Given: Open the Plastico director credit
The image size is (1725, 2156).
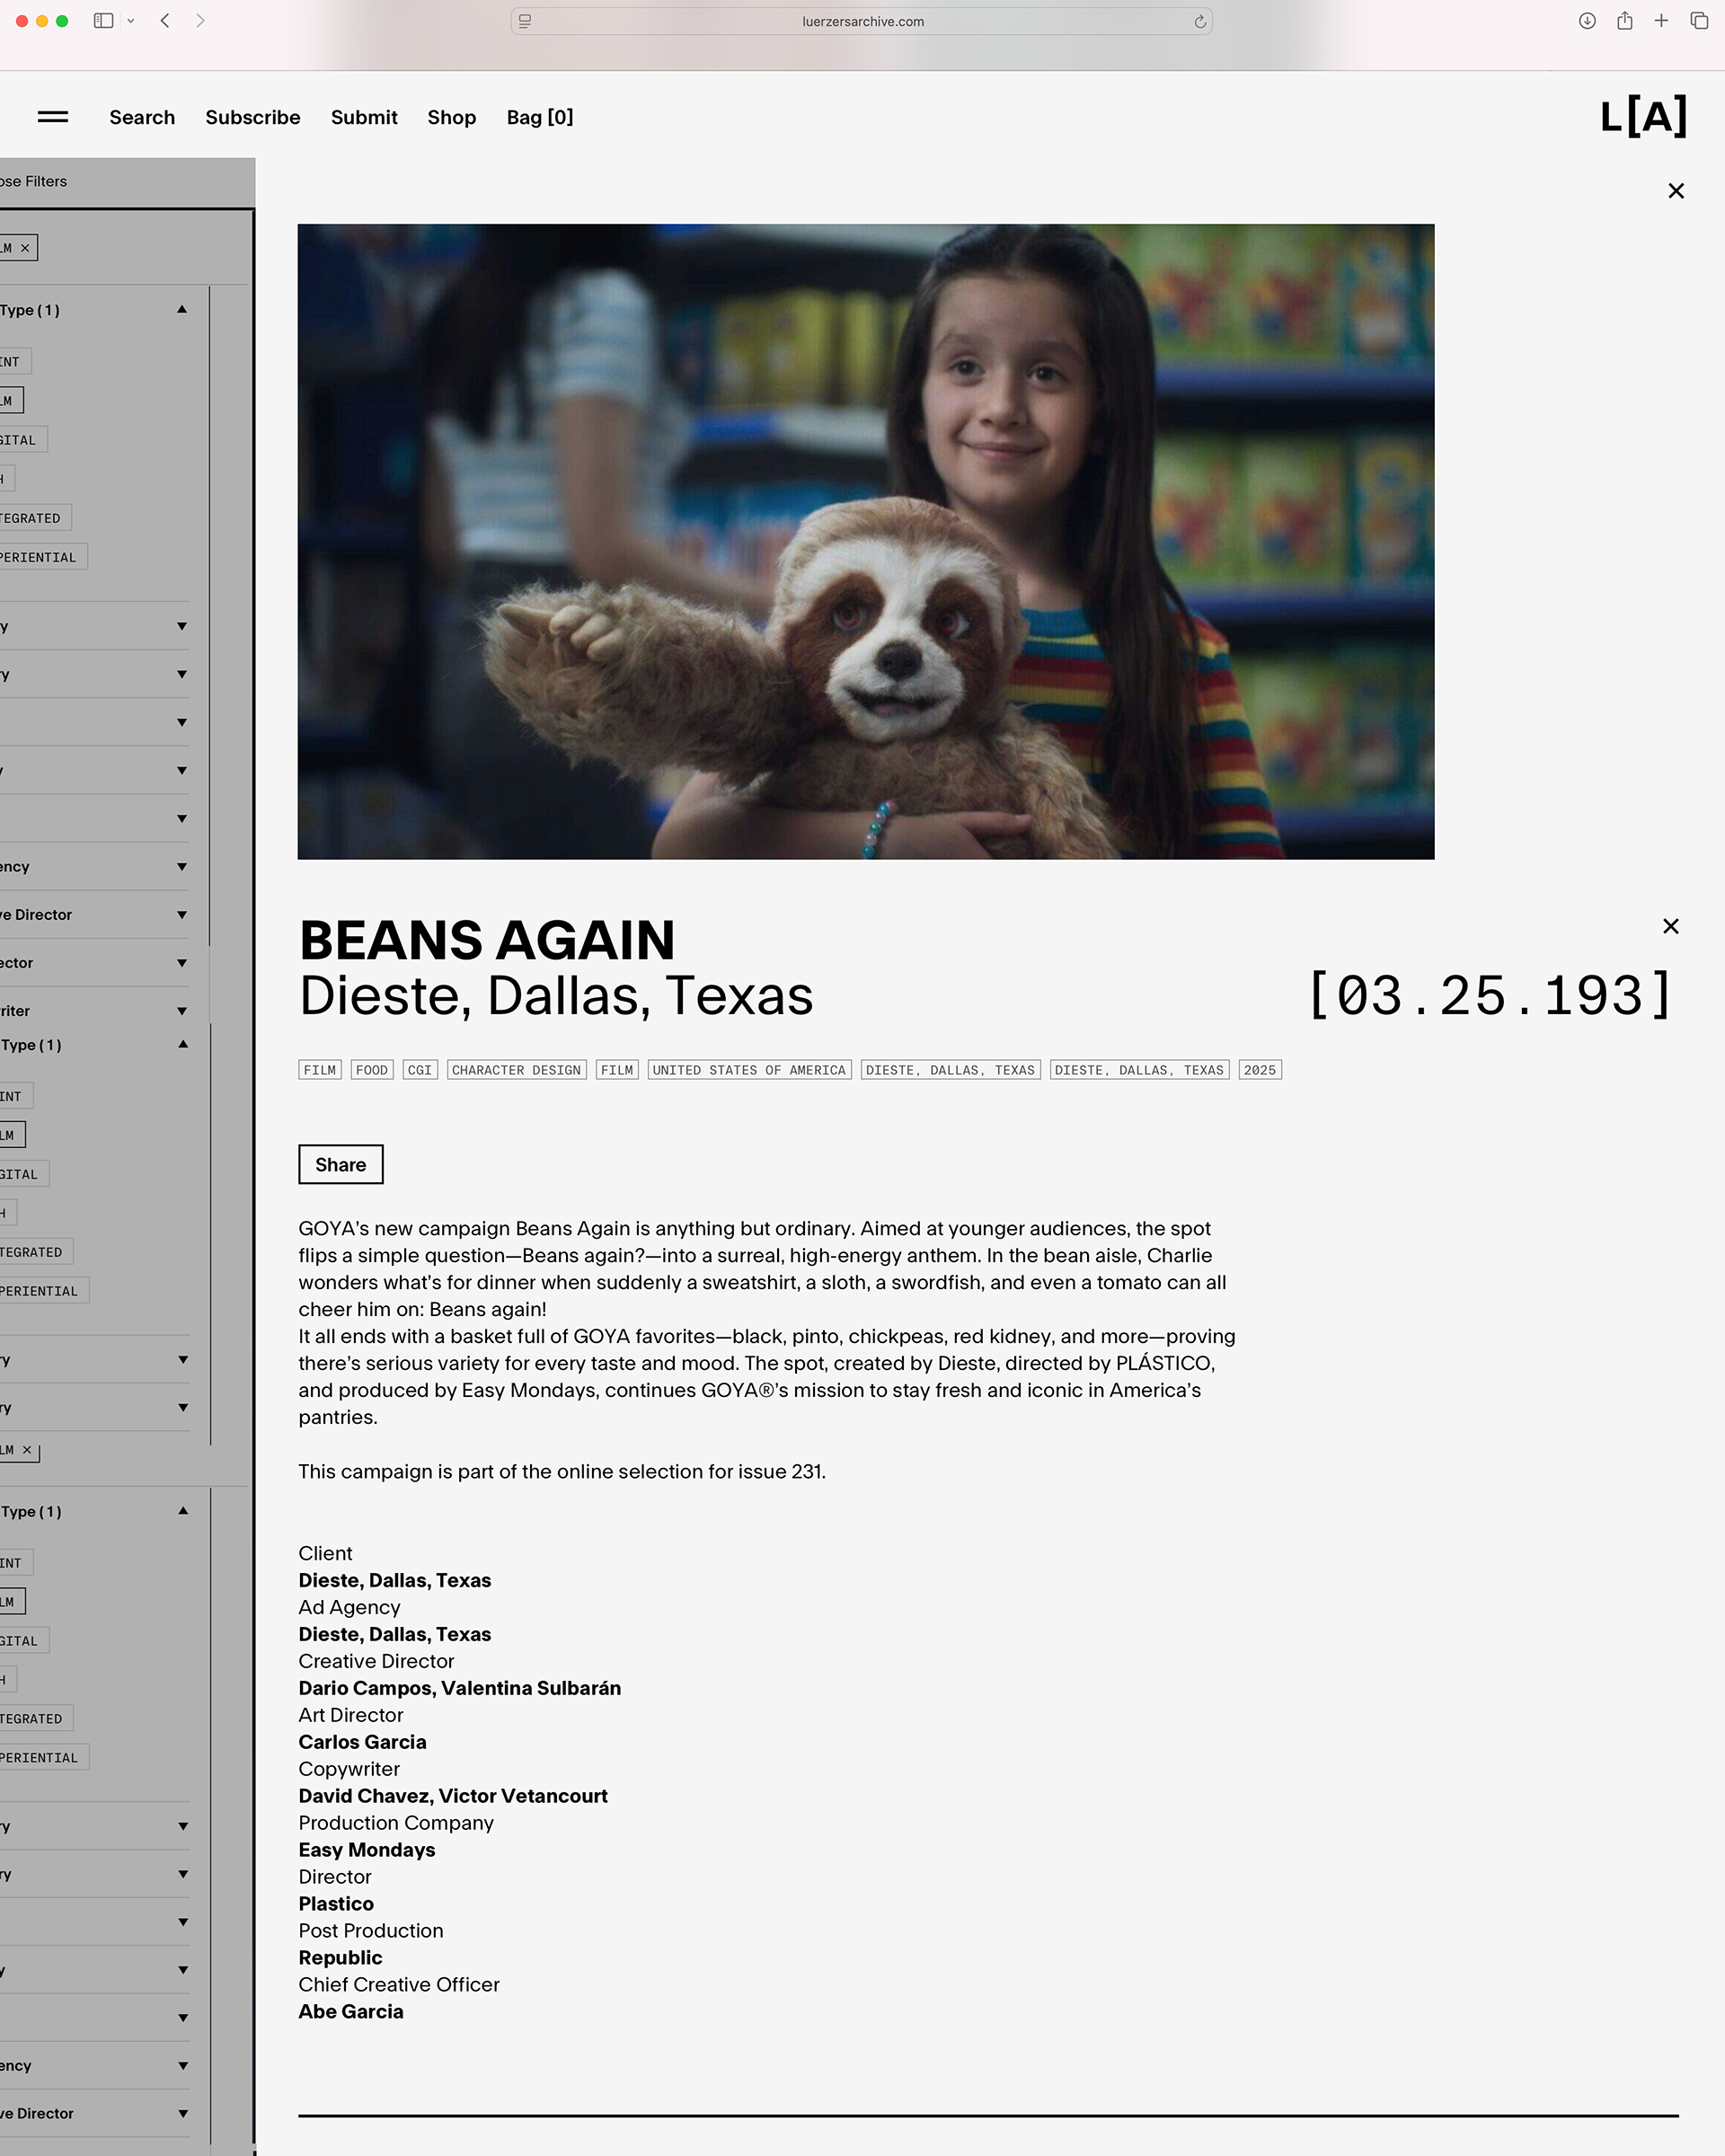Looking at the screenshot, I should (336, 1904).
